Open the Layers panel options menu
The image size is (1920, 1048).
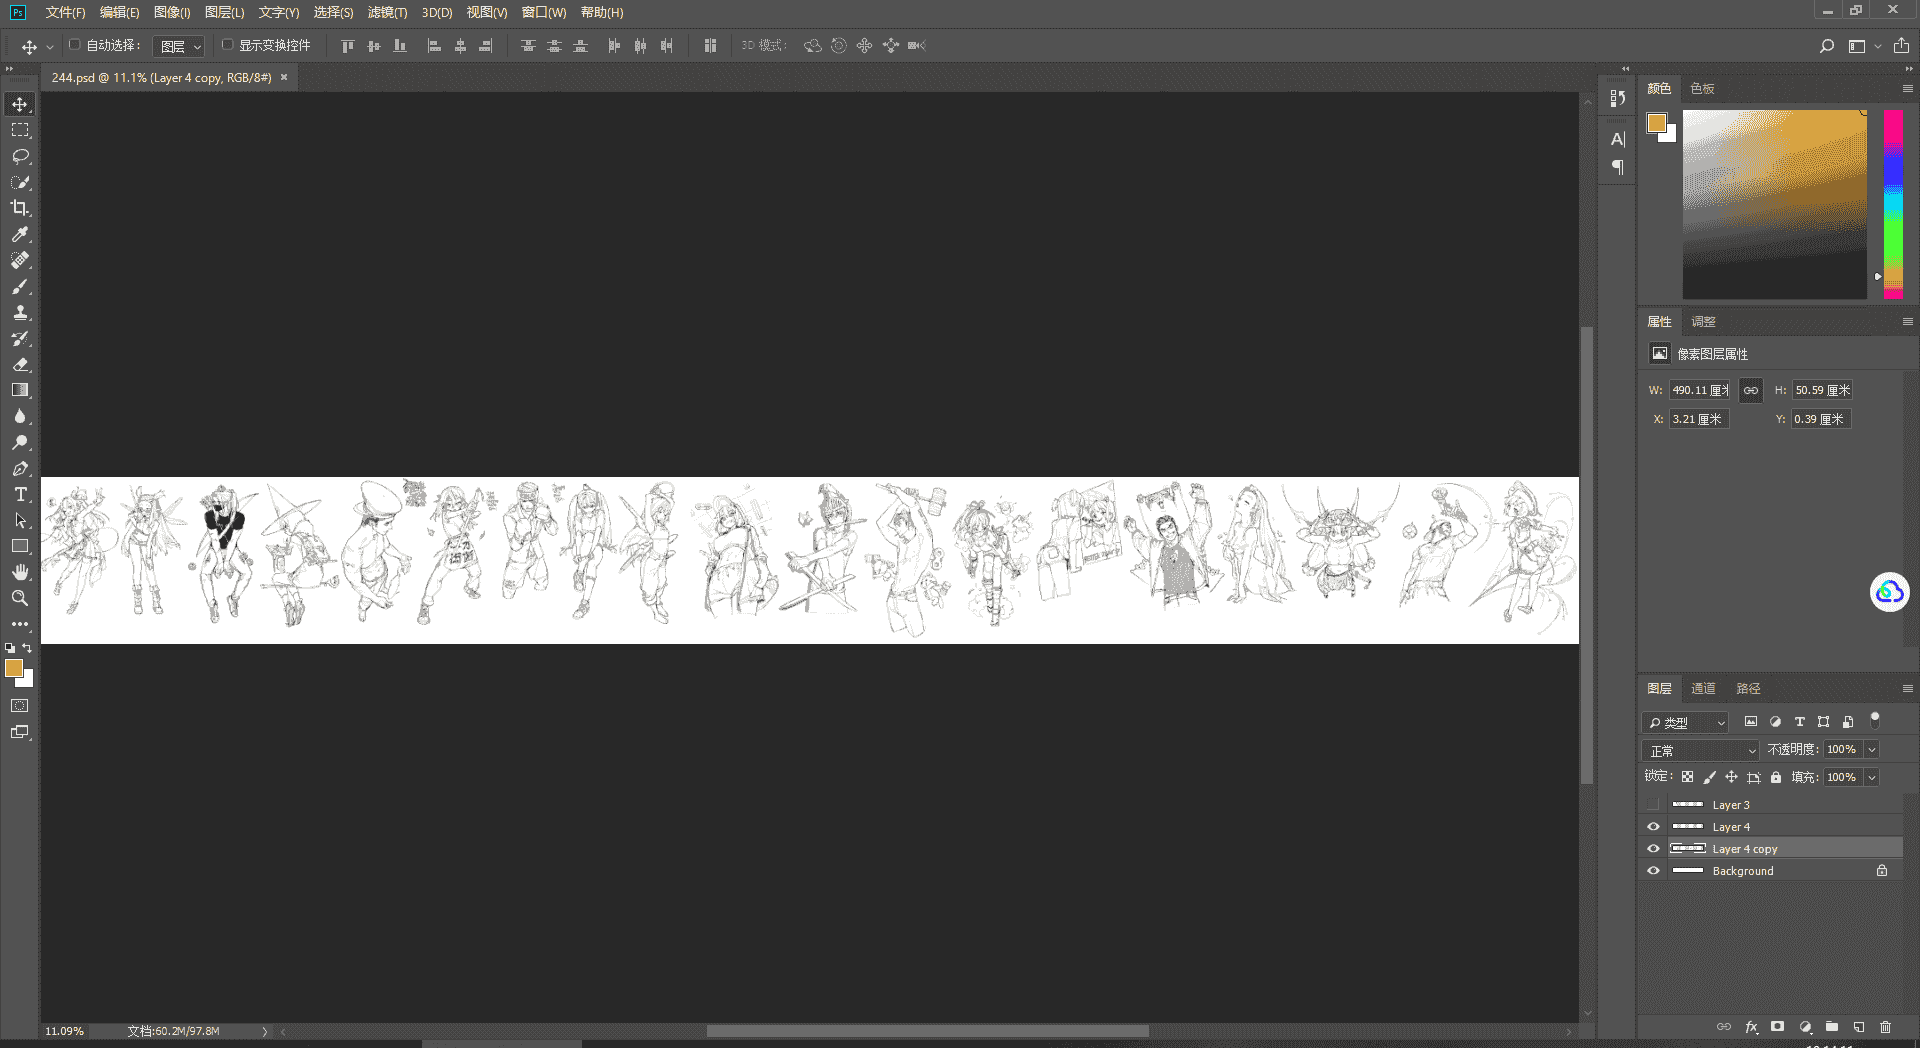click(x=1907, y=689)
